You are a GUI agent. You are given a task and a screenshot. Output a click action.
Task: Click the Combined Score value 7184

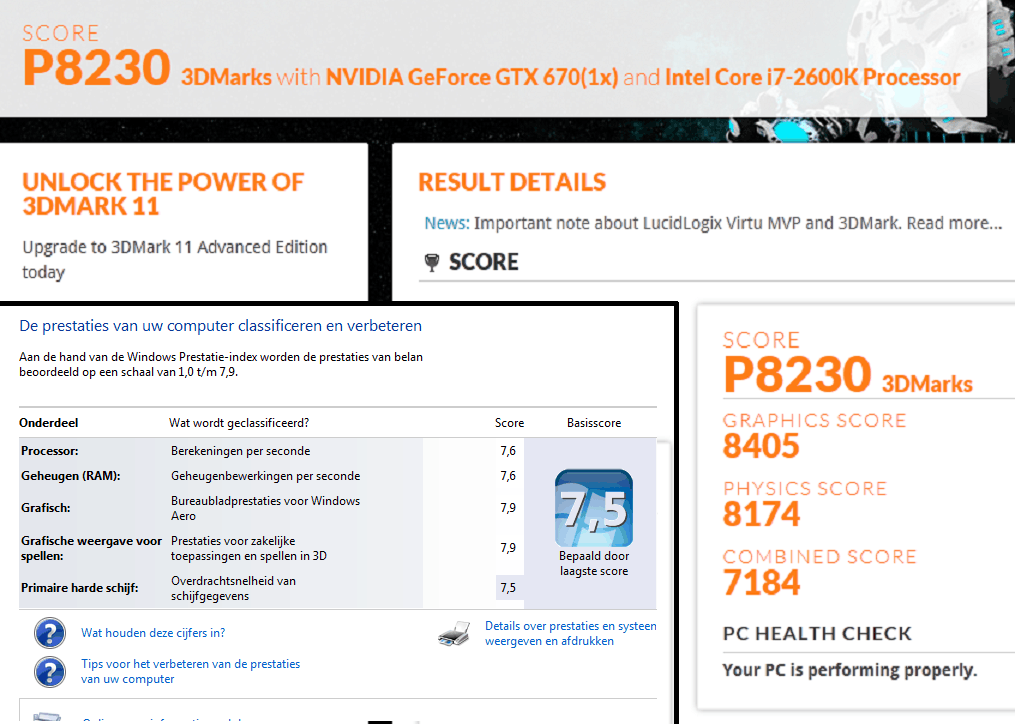[x=761, y=582]
